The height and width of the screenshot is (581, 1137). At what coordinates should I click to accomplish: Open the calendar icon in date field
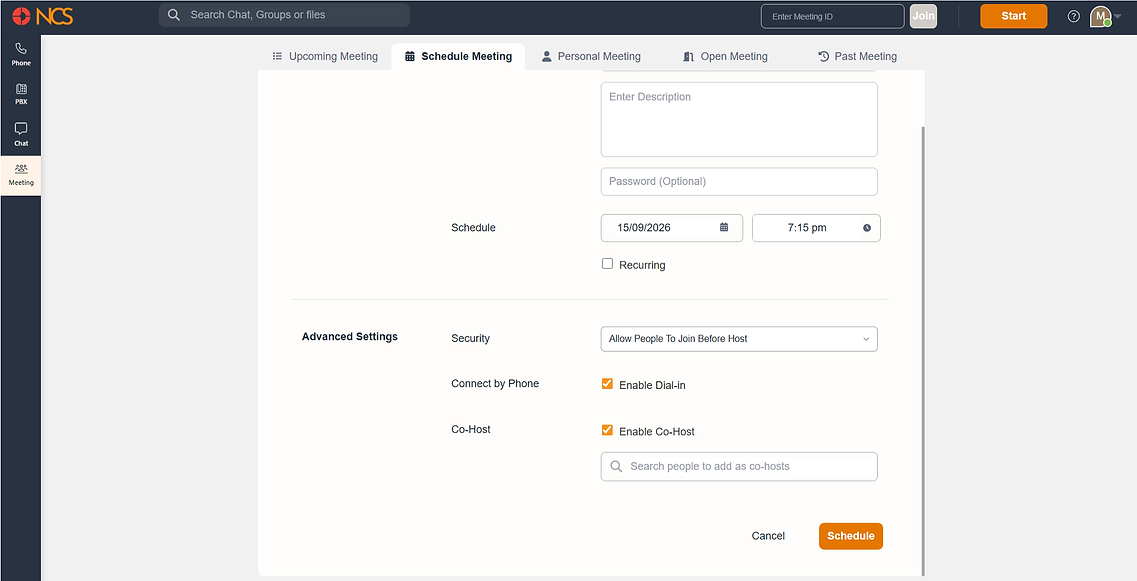pos(724,227)
